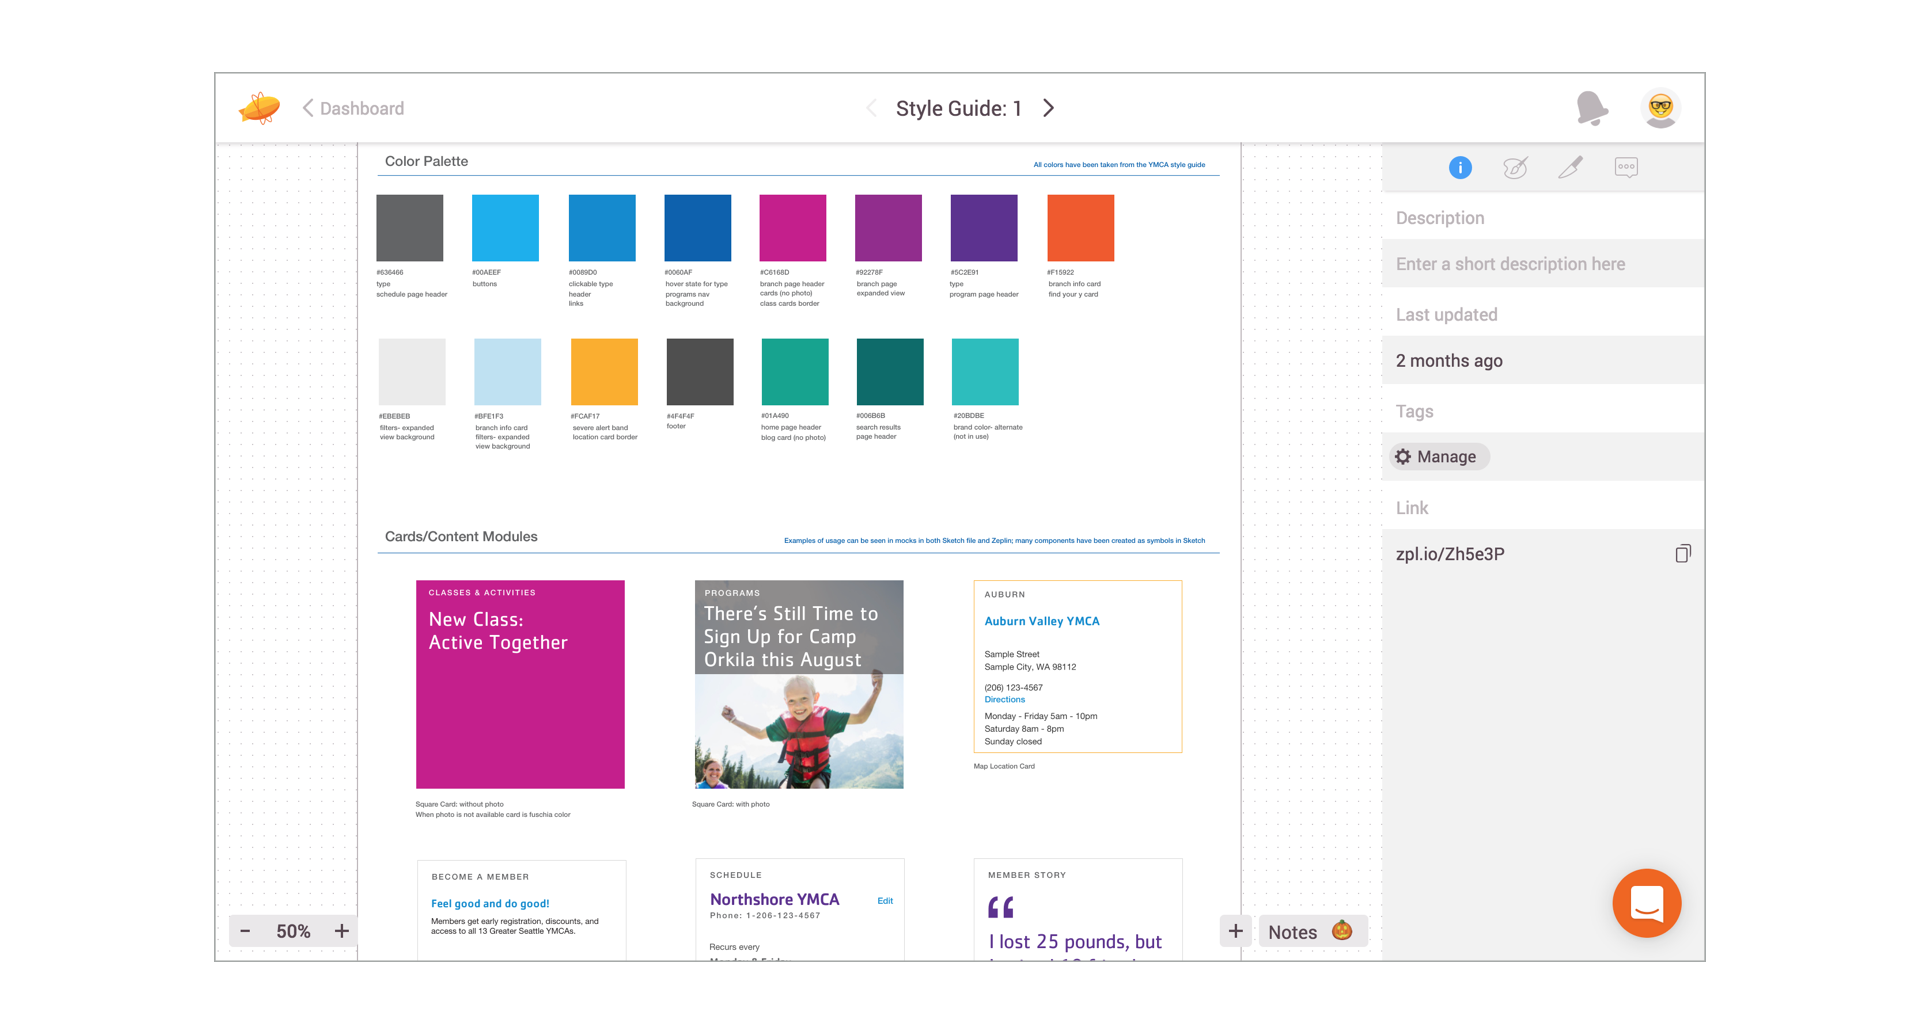Go to previous screen arrow
1920x1034 pixels.
(871, 108)
